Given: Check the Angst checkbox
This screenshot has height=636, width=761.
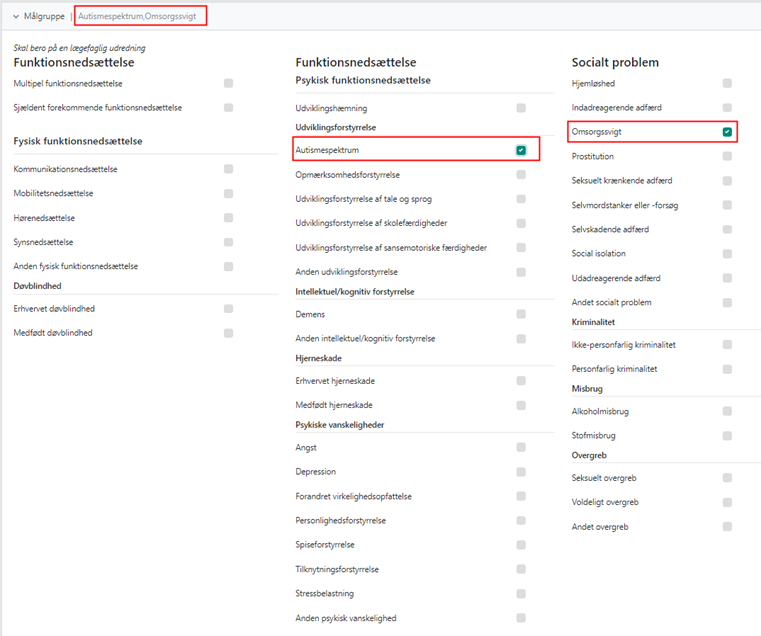Looking at the screenshot, I should (x=521, y=447).
